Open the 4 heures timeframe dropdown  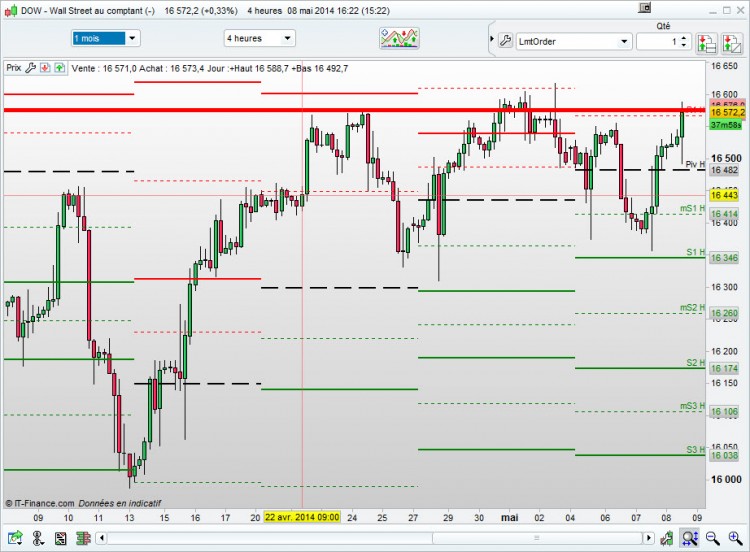point(259,38)
